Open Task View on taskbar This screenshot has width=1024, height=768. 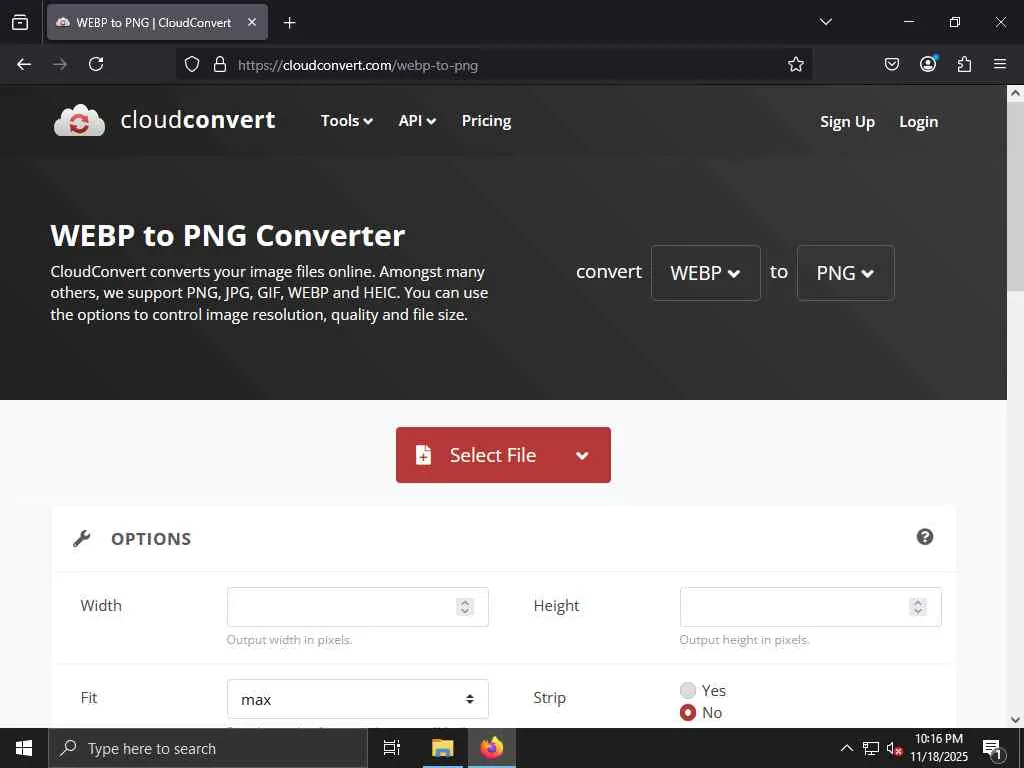392,748
